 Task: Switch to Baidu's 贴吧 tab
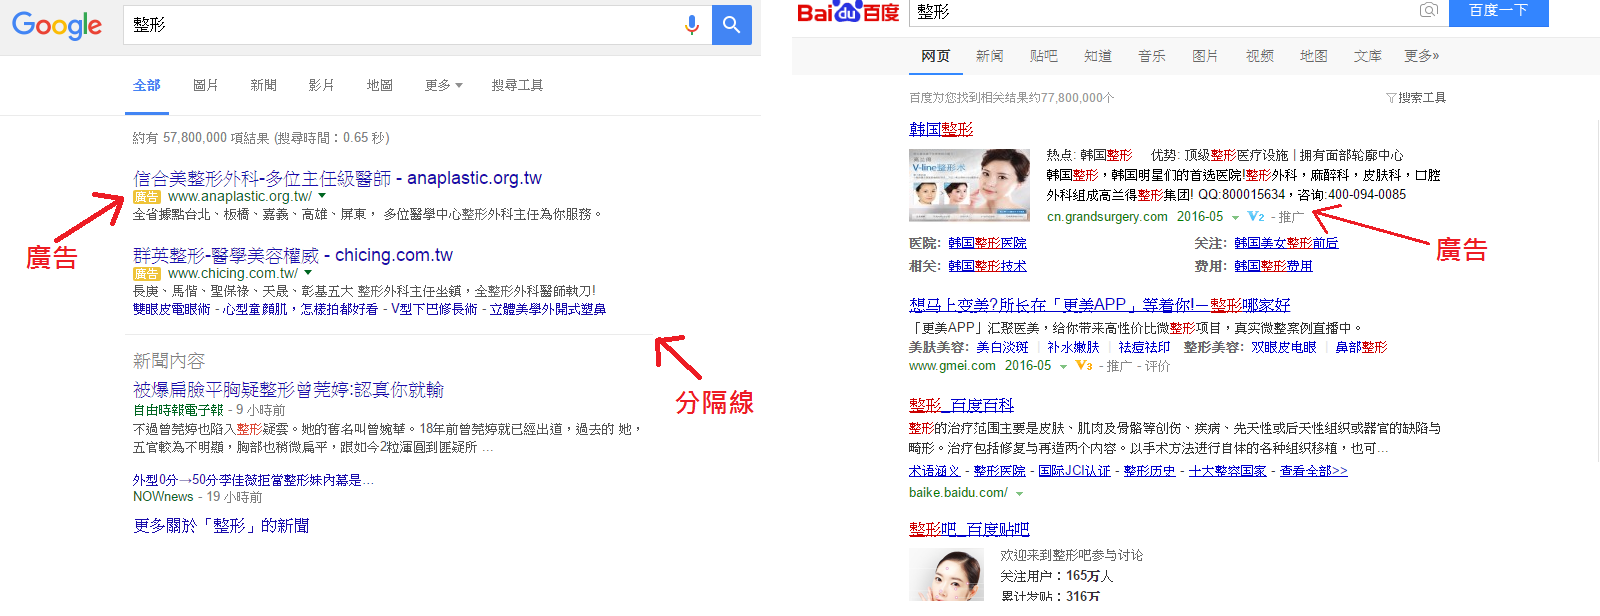[1044, 56]
